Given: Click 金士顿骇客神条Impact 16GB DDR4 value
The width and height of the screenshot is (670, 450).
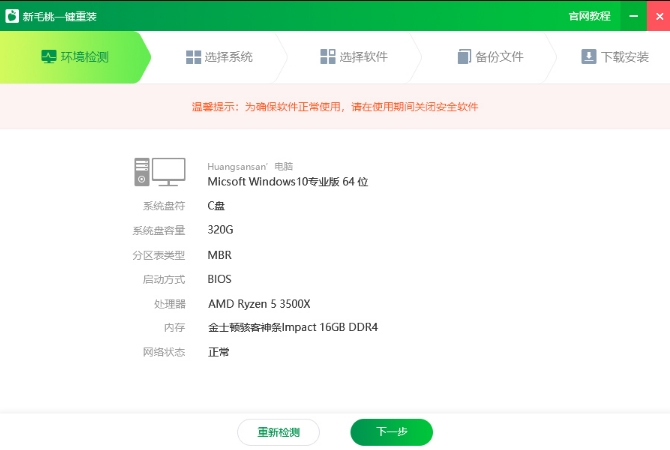Looking at the screenshot, I should click(293, 327).
